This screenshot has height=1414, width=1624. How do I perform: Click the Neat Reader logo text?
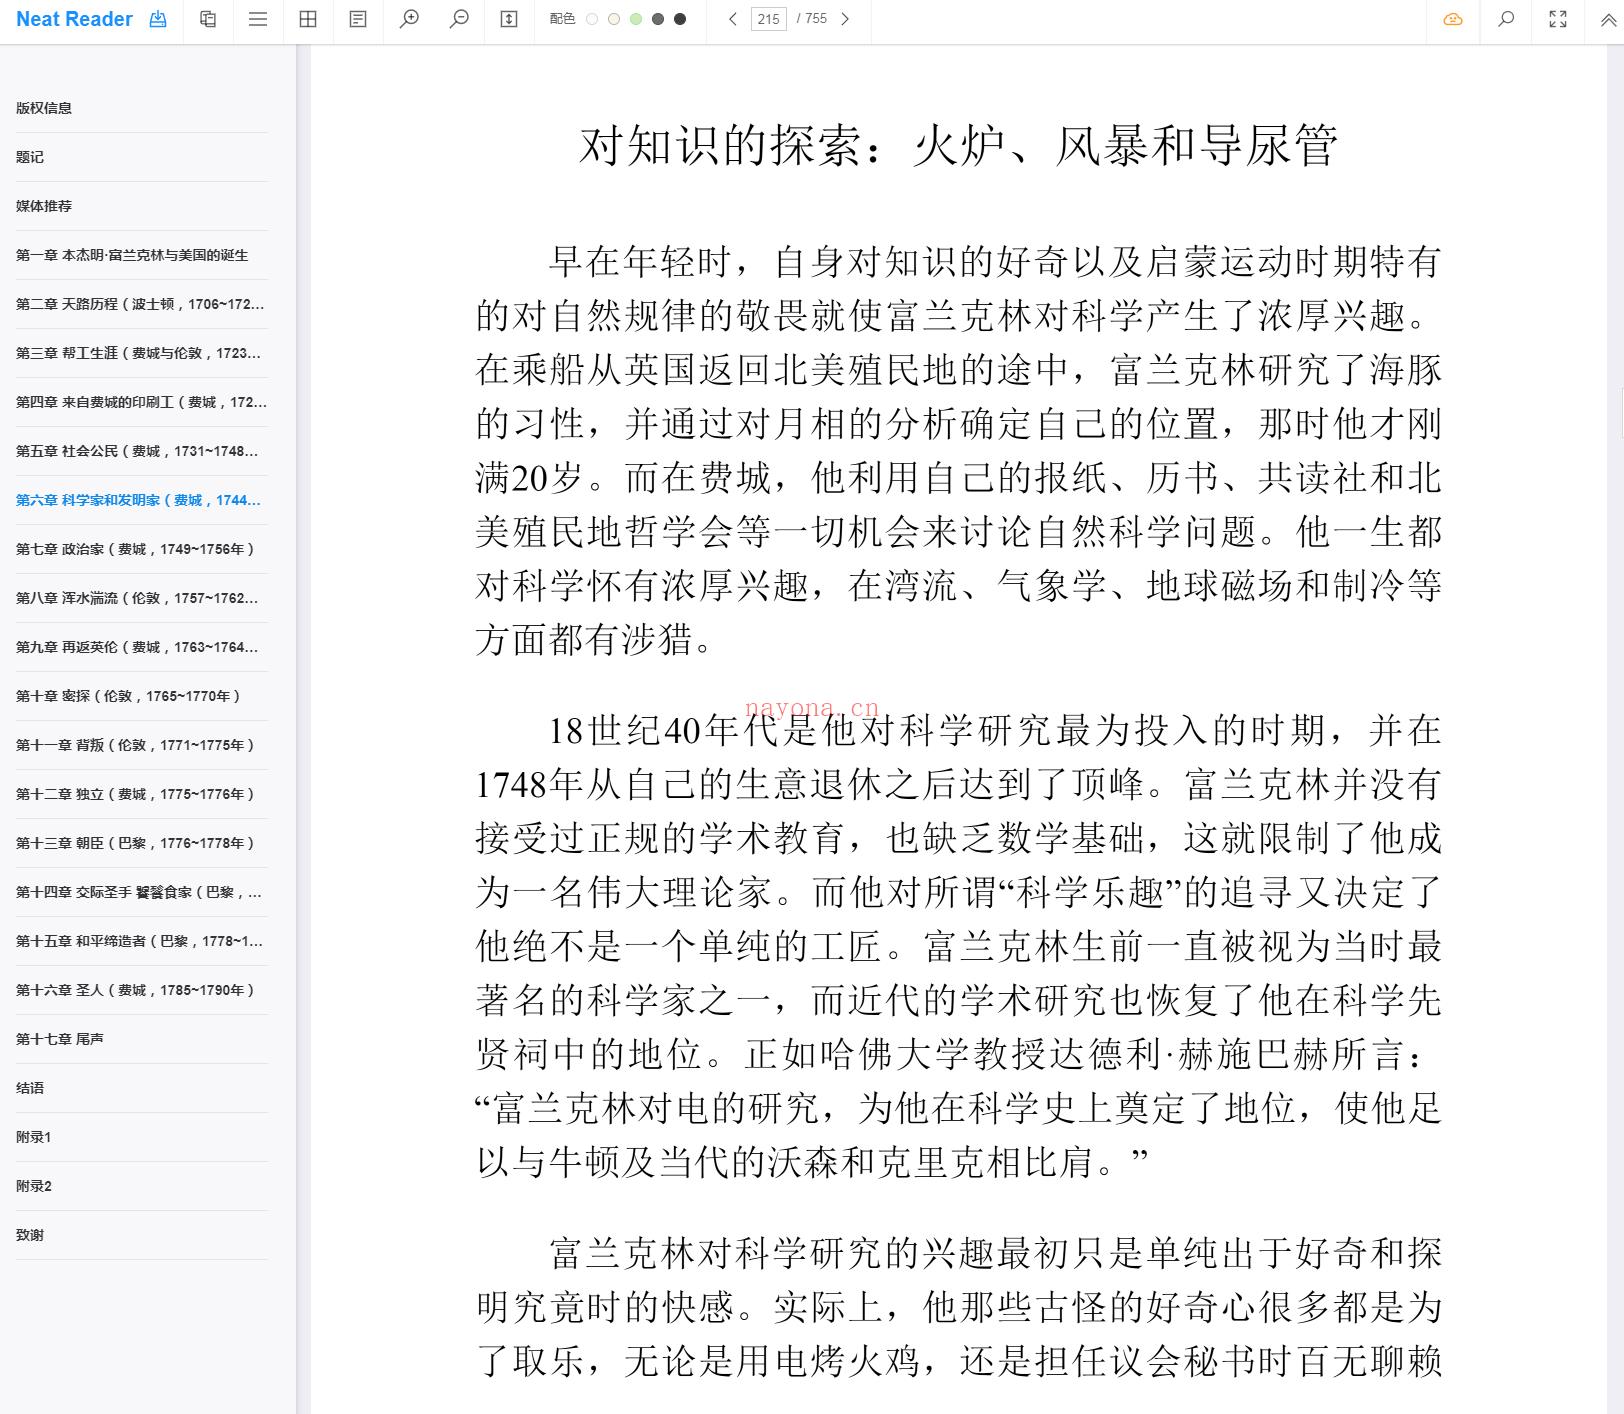click(74, 19)
